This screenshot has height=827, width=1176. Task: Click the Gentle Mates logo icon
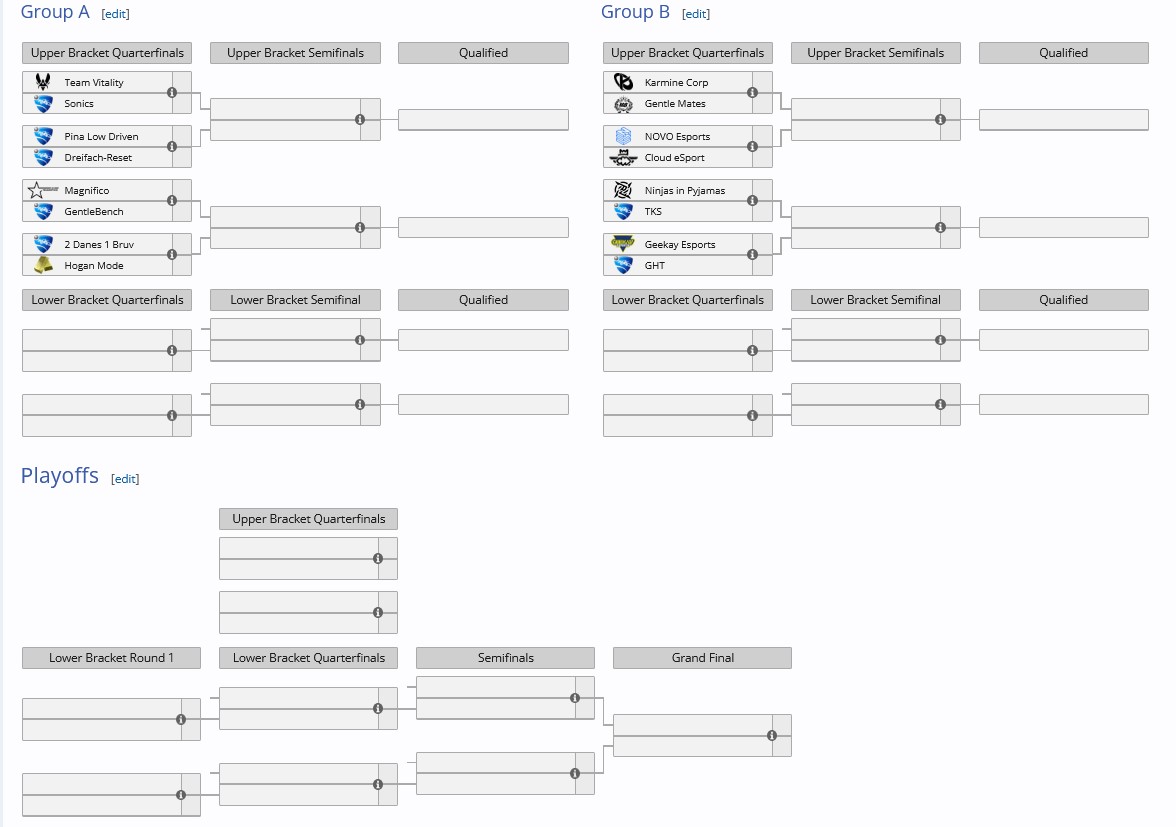(x=623, y=104)
